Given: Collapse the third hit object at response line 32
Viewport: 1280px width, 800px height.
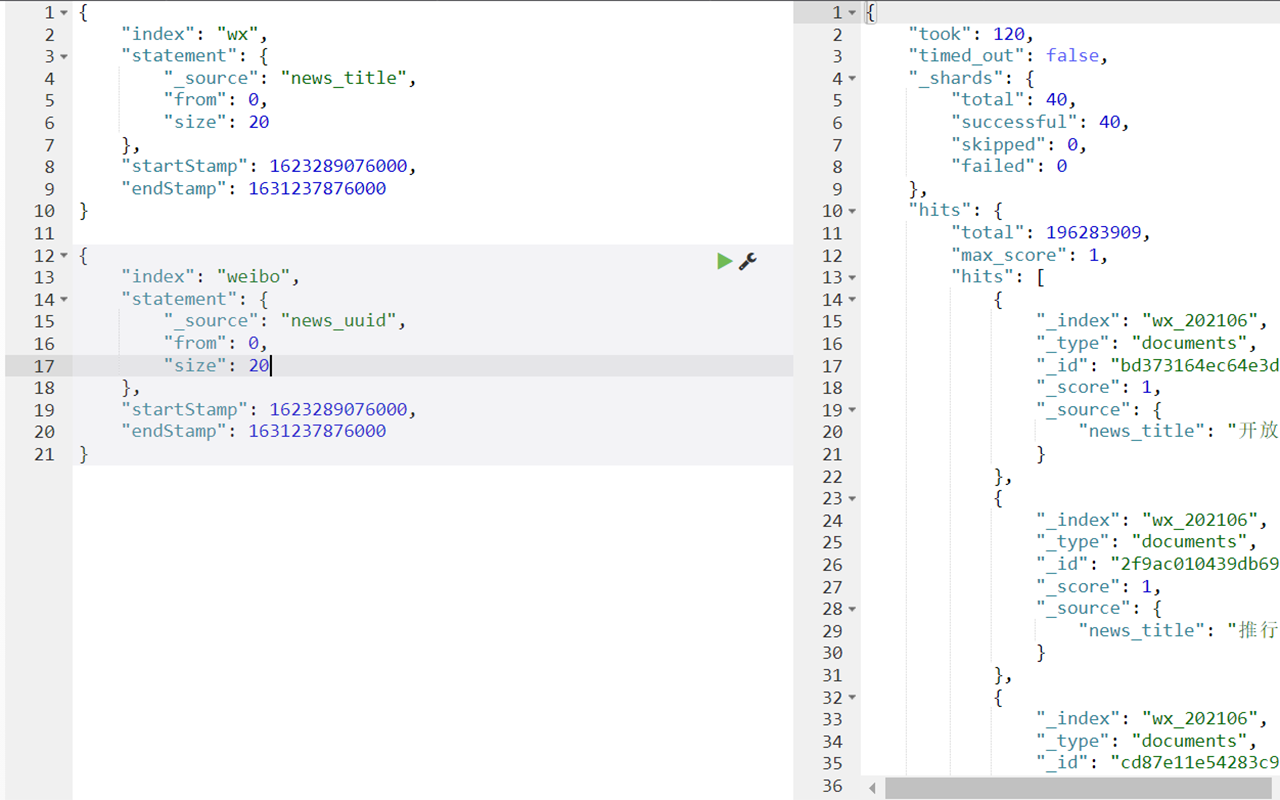Looking at the screenshot, I should tap(852, 698).
